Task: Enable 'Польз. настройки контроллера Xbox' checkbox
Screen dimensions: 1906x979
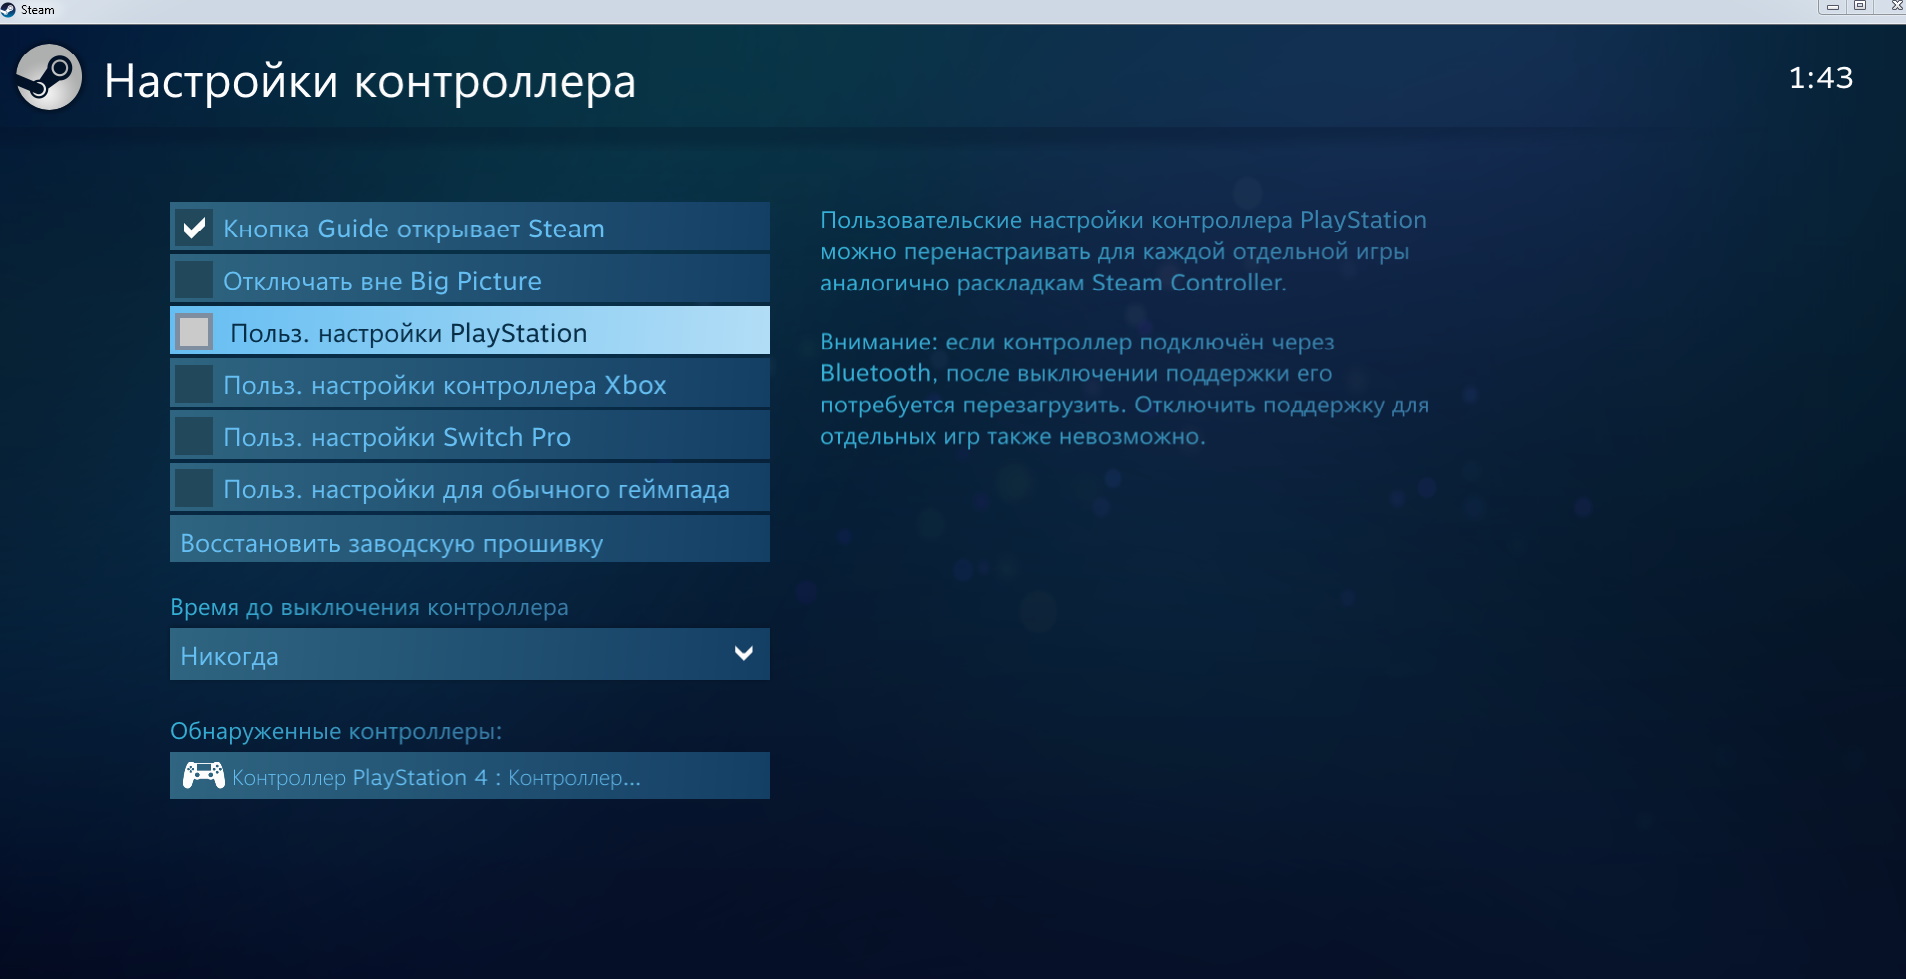Action: 194,384
